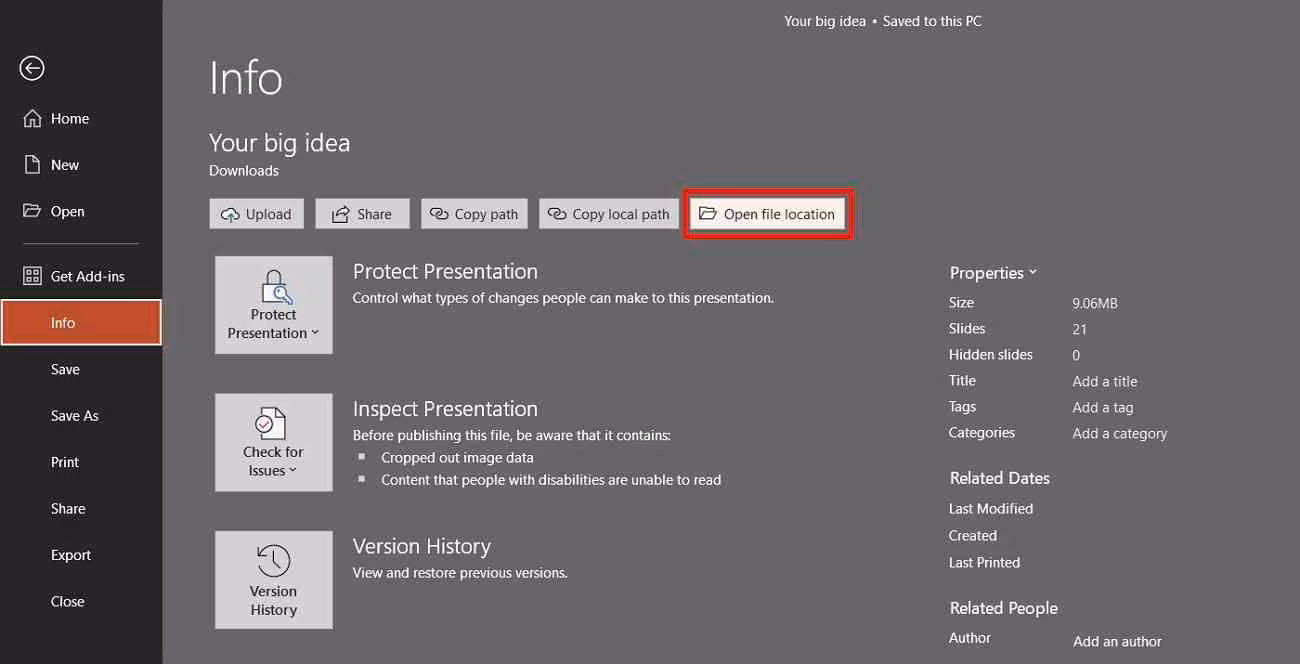Click the New document icon
1300x664 pixels.
32,165
